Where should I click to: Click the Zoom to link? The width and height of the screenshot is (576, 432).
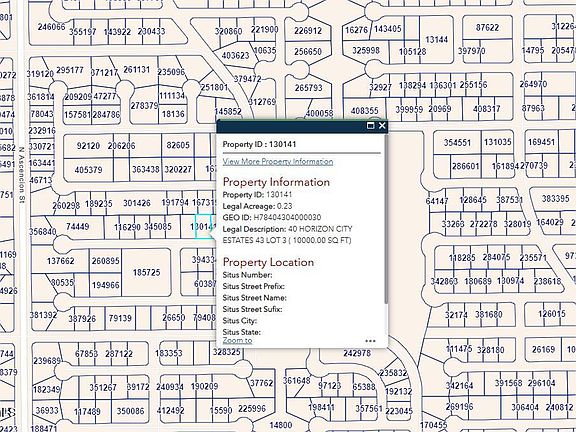[237, 341]
